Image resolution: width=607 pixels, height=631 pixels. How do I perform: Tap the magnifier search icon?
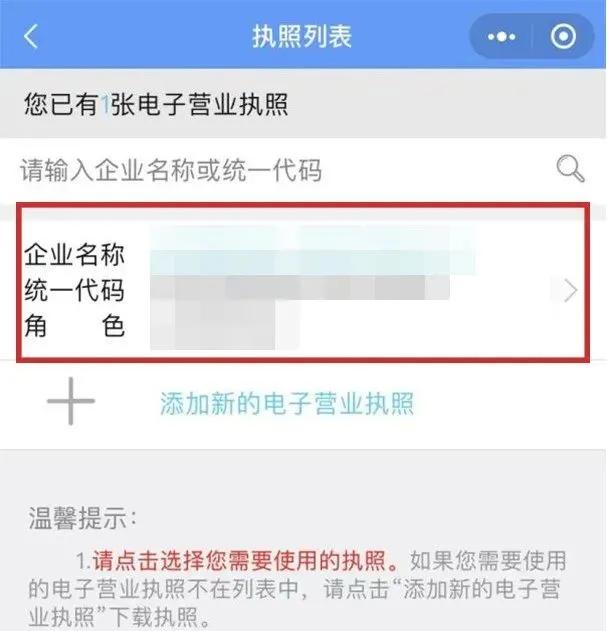click(x=570, y=168)
